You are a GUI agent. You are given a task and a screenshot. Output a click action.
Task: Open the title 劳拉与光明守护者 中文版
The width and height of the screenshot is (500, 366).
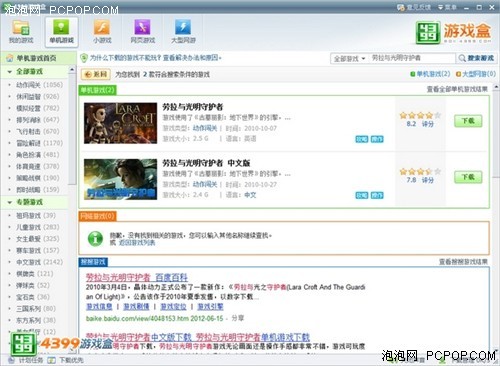pos(206,163)
